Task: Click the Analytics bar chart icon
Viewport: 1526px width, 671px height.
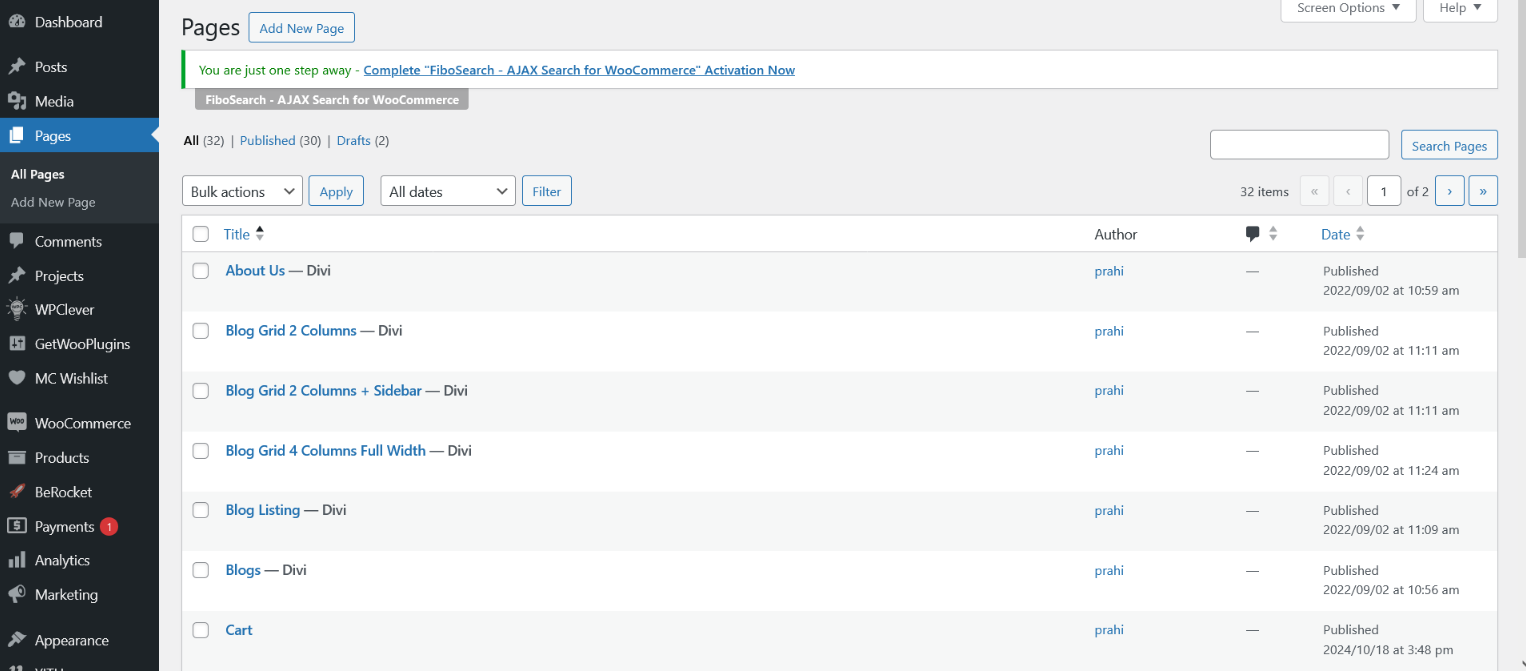Action: [17, 560]
